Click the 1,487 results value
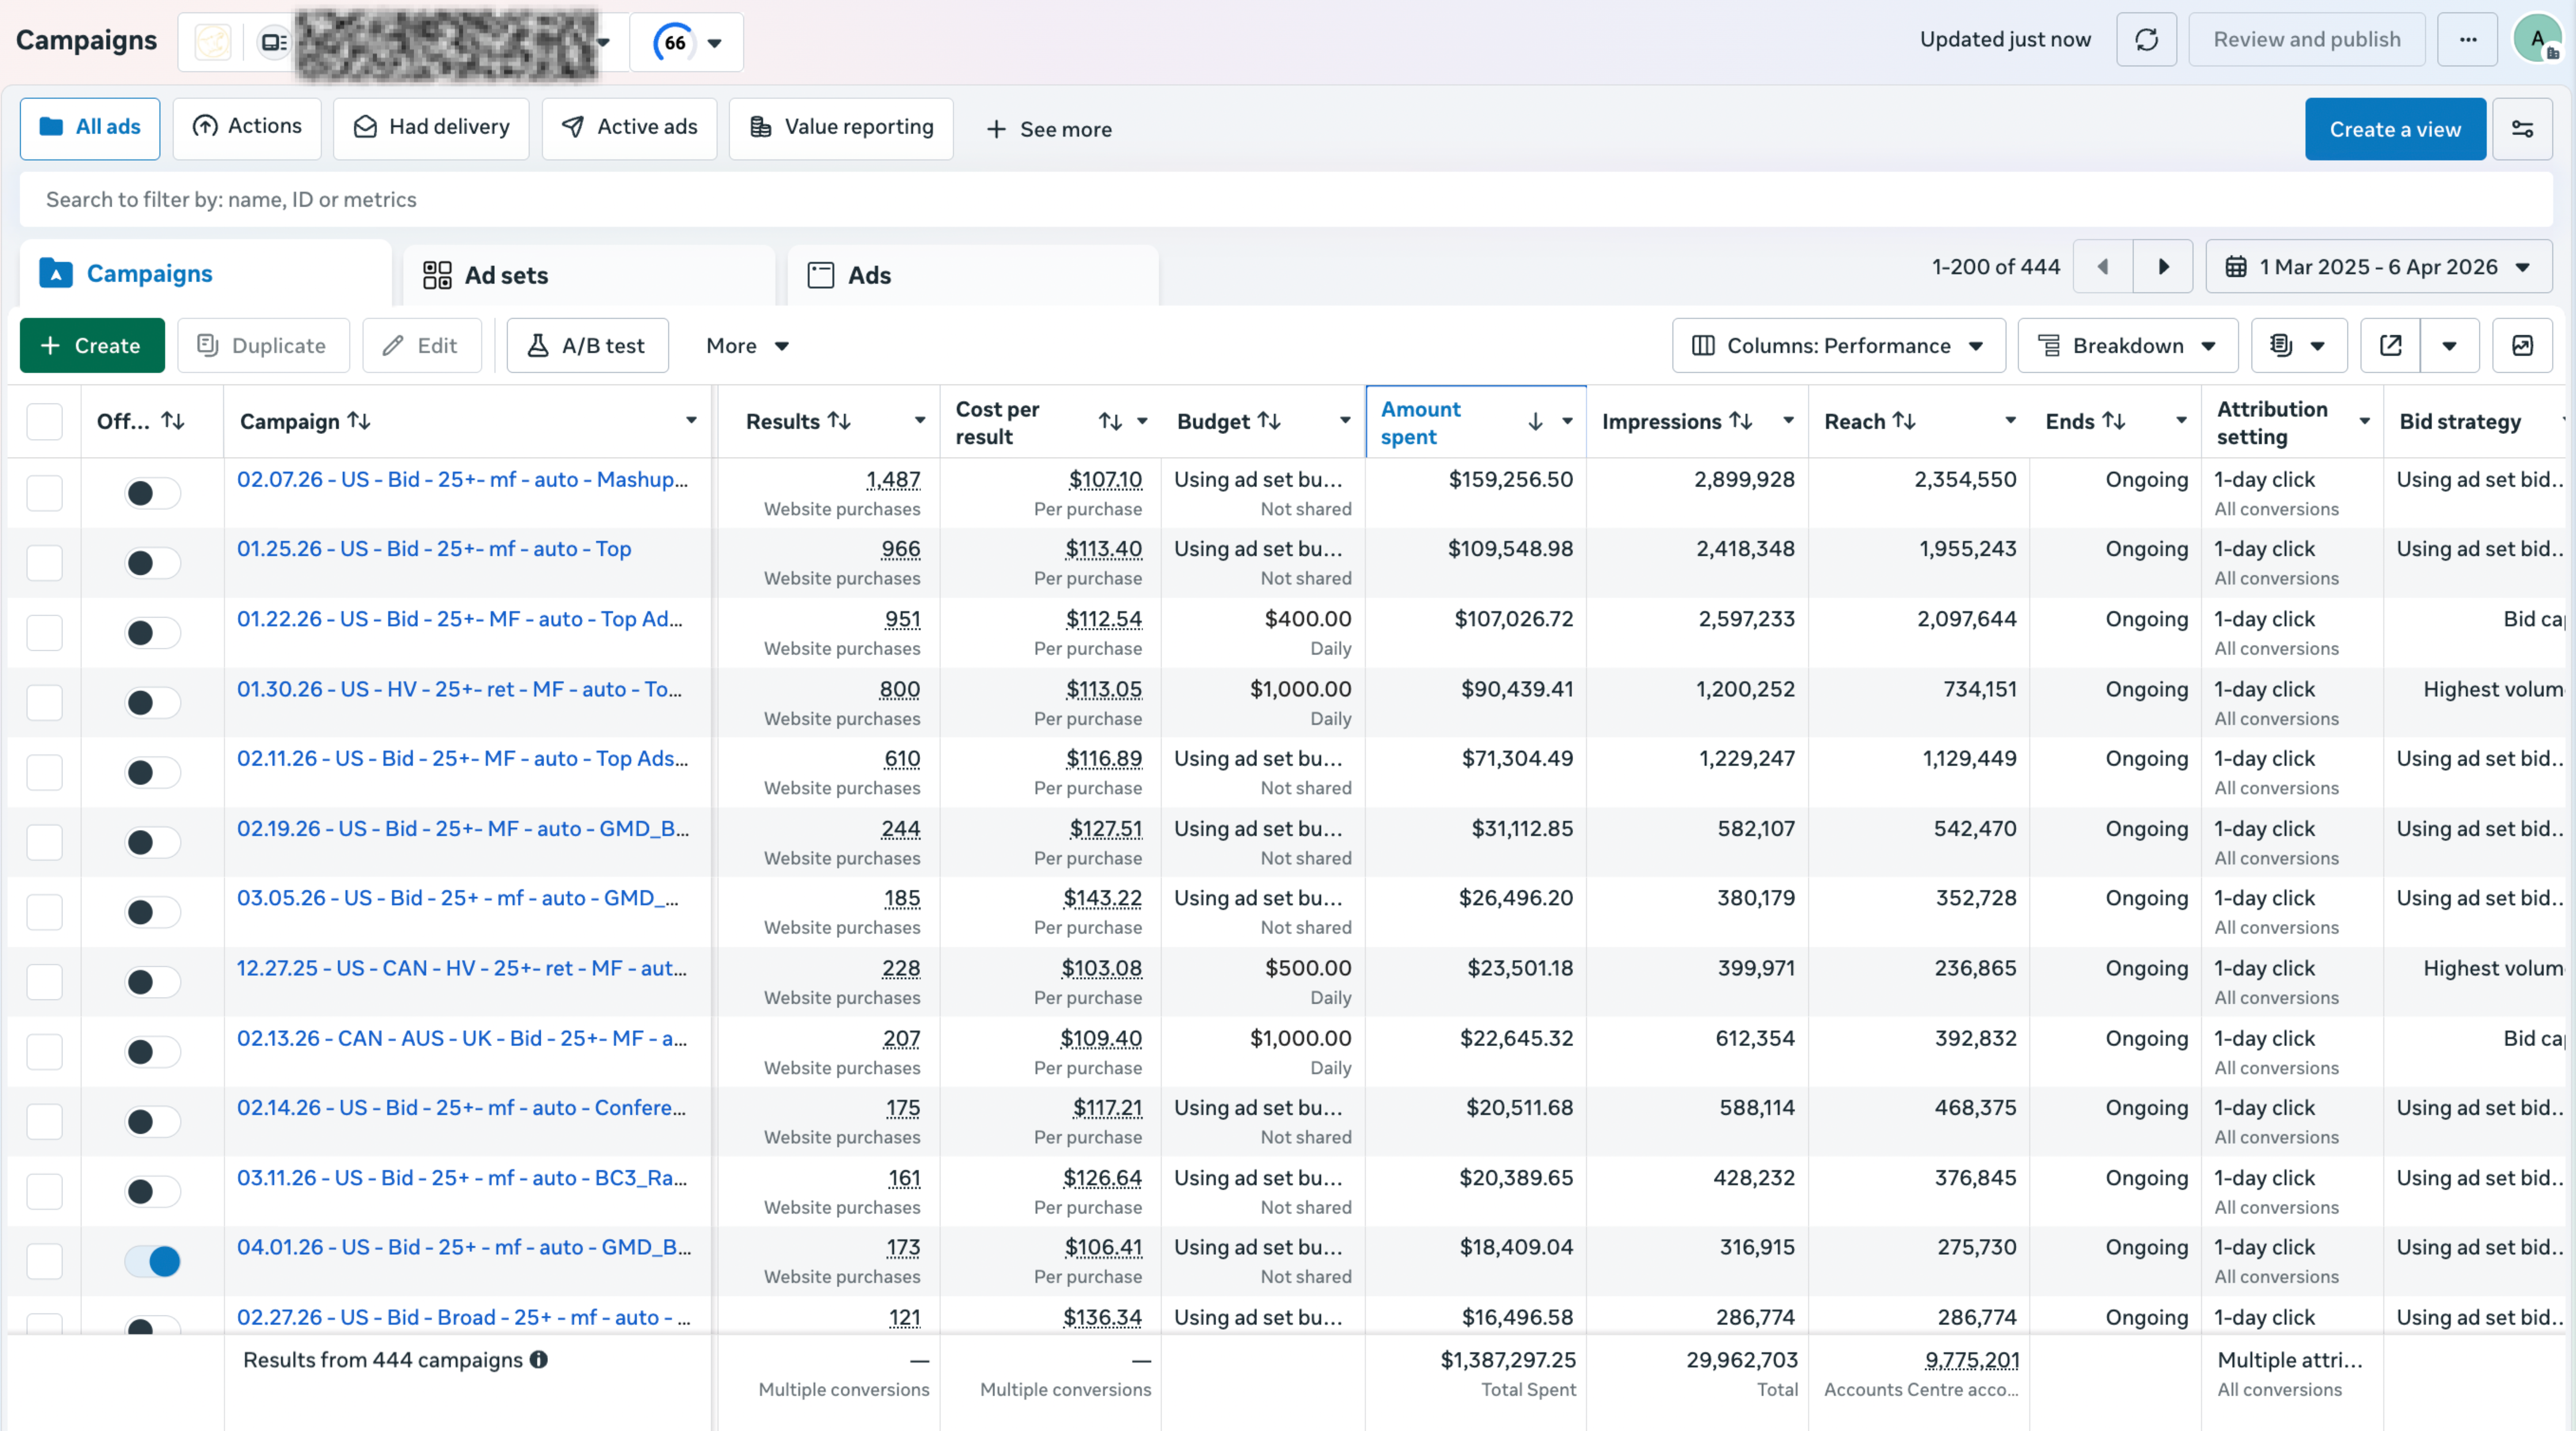Viewport: 2576px width, 1431px height. pyautogui.click(x=893, y=480)
